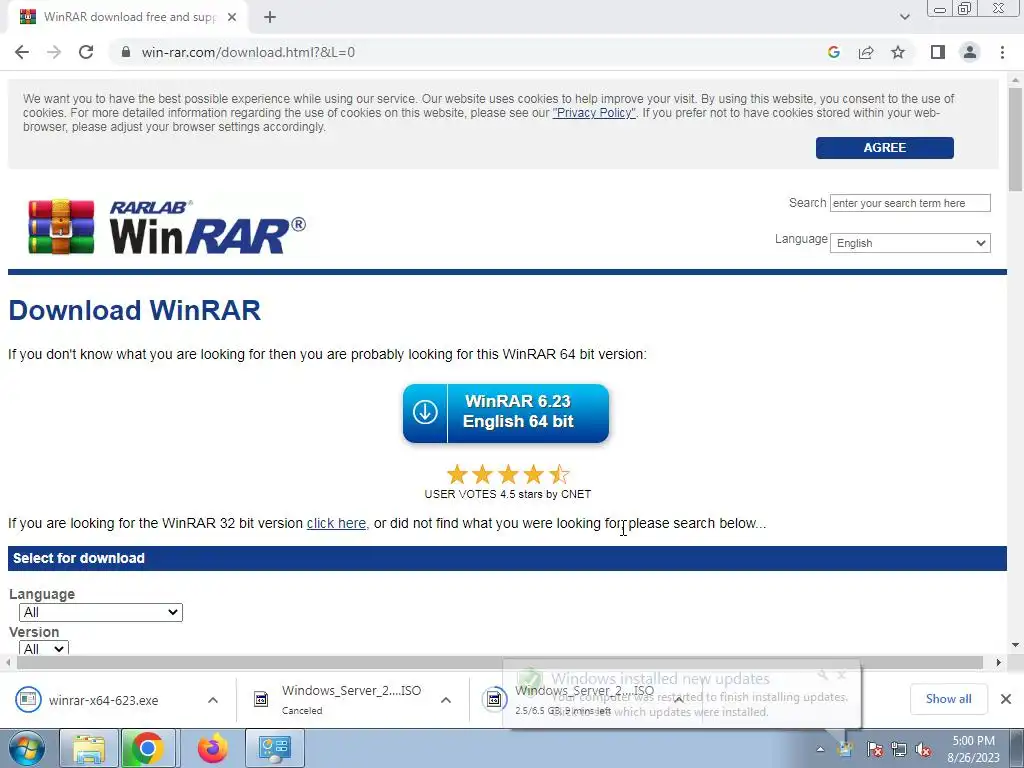Viewport: 1024px width, 768px height.
Task: Expand options for winrar-x64-623.exe download
Action: click(x=213, y=700)
